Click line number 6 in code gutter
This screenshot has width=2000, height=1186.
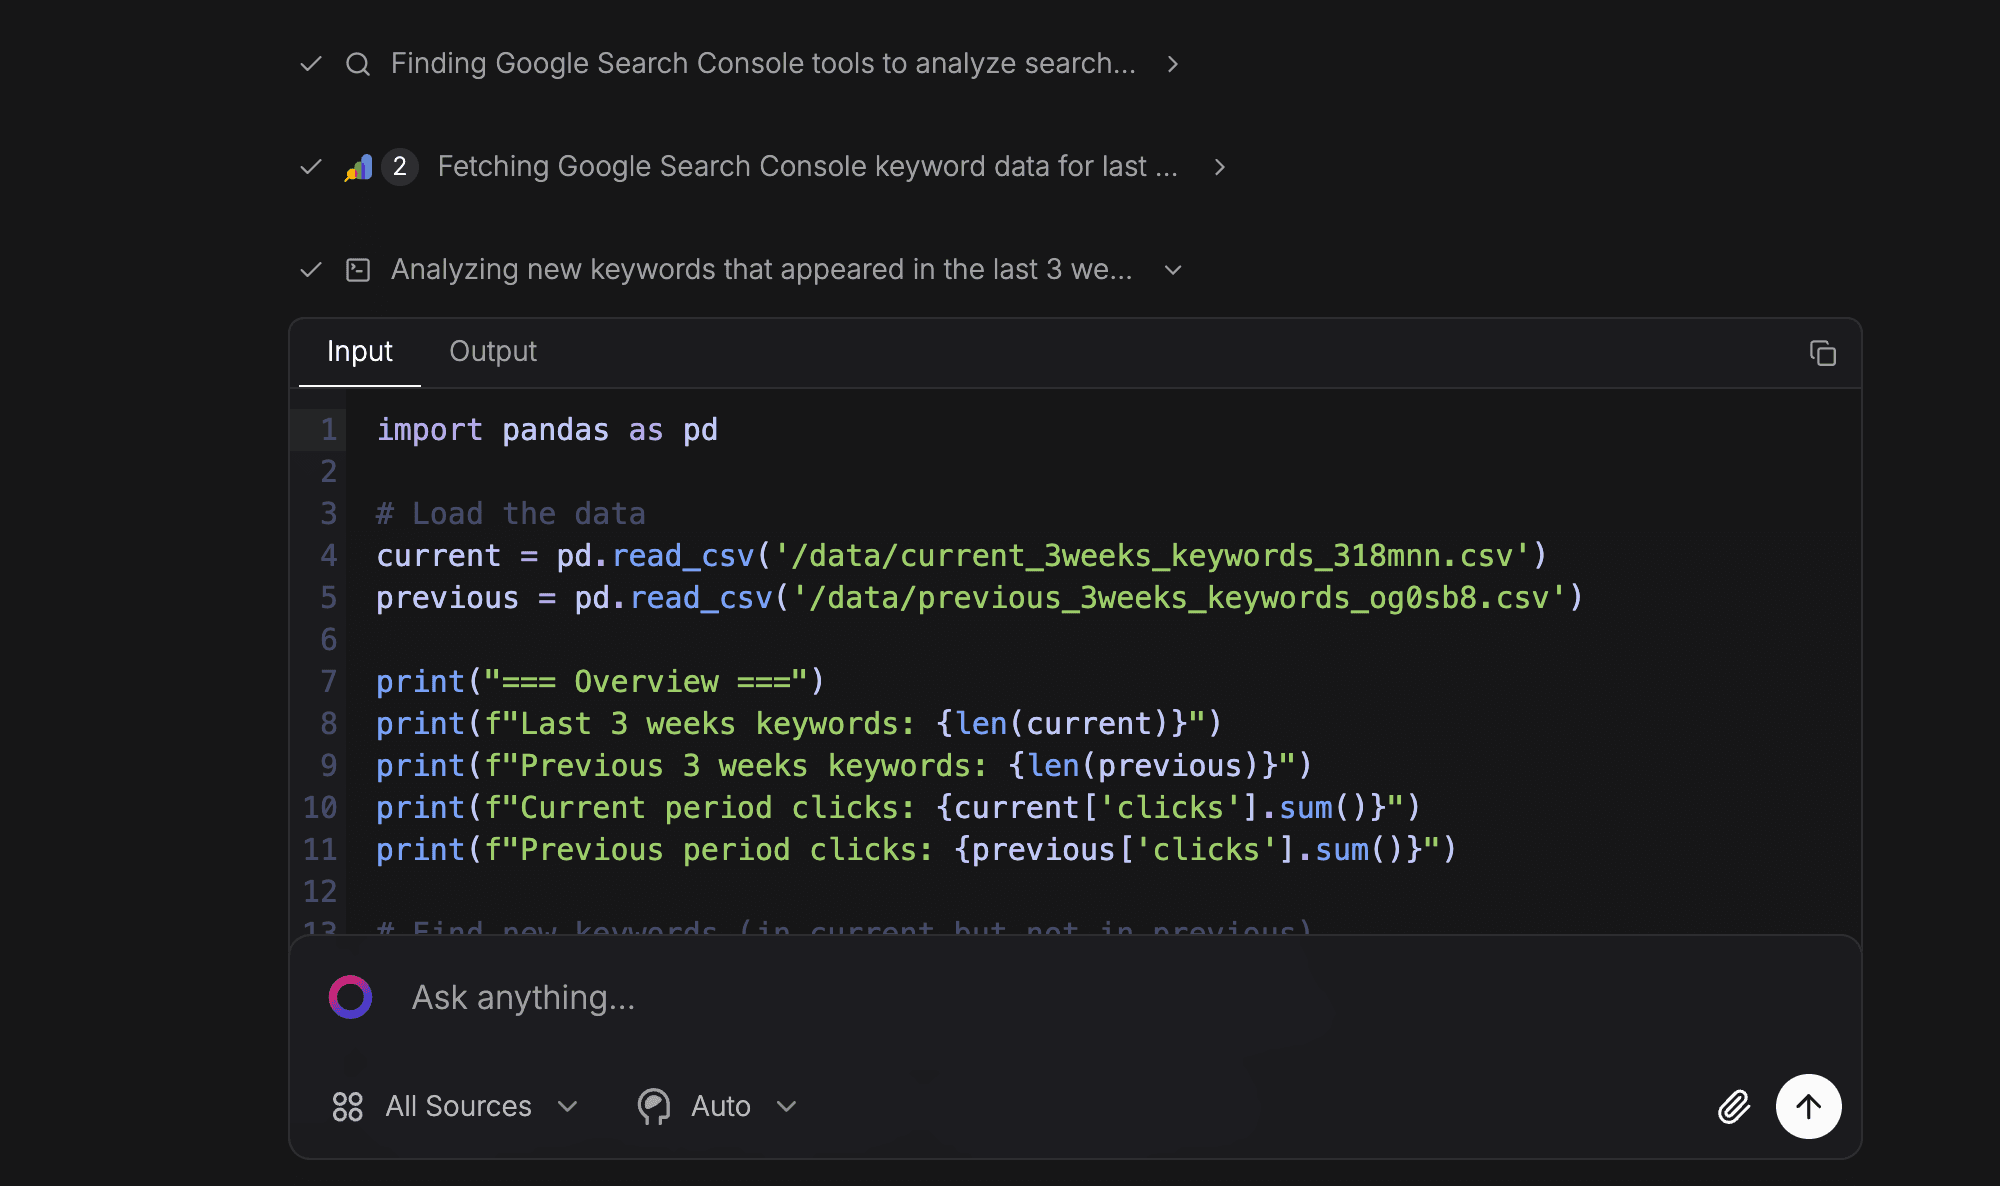coord(328,640)
